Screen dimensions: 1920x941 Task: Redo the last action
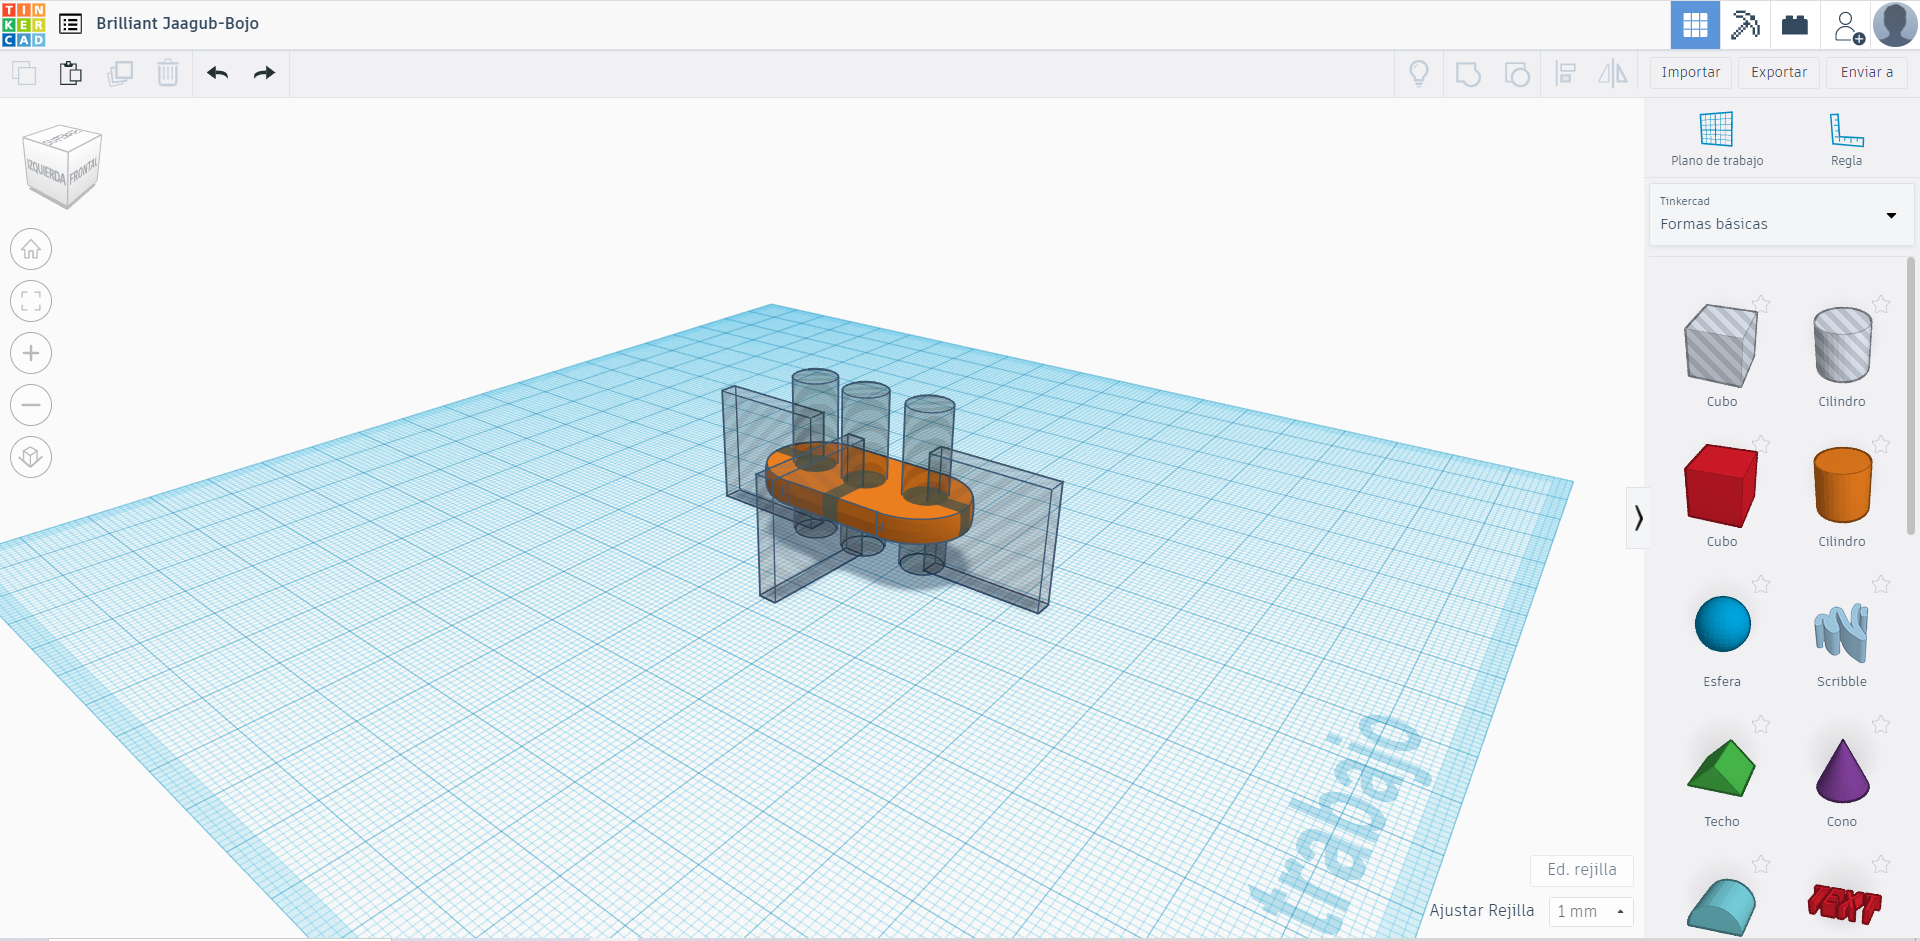point(264,73)
